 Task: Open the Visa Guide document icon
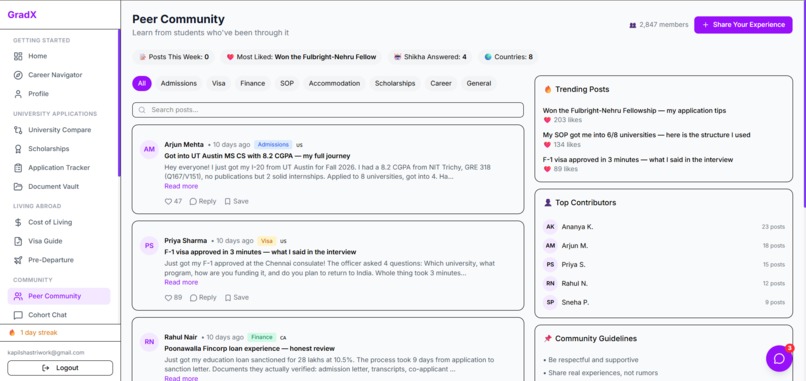(x=18, y=241)
